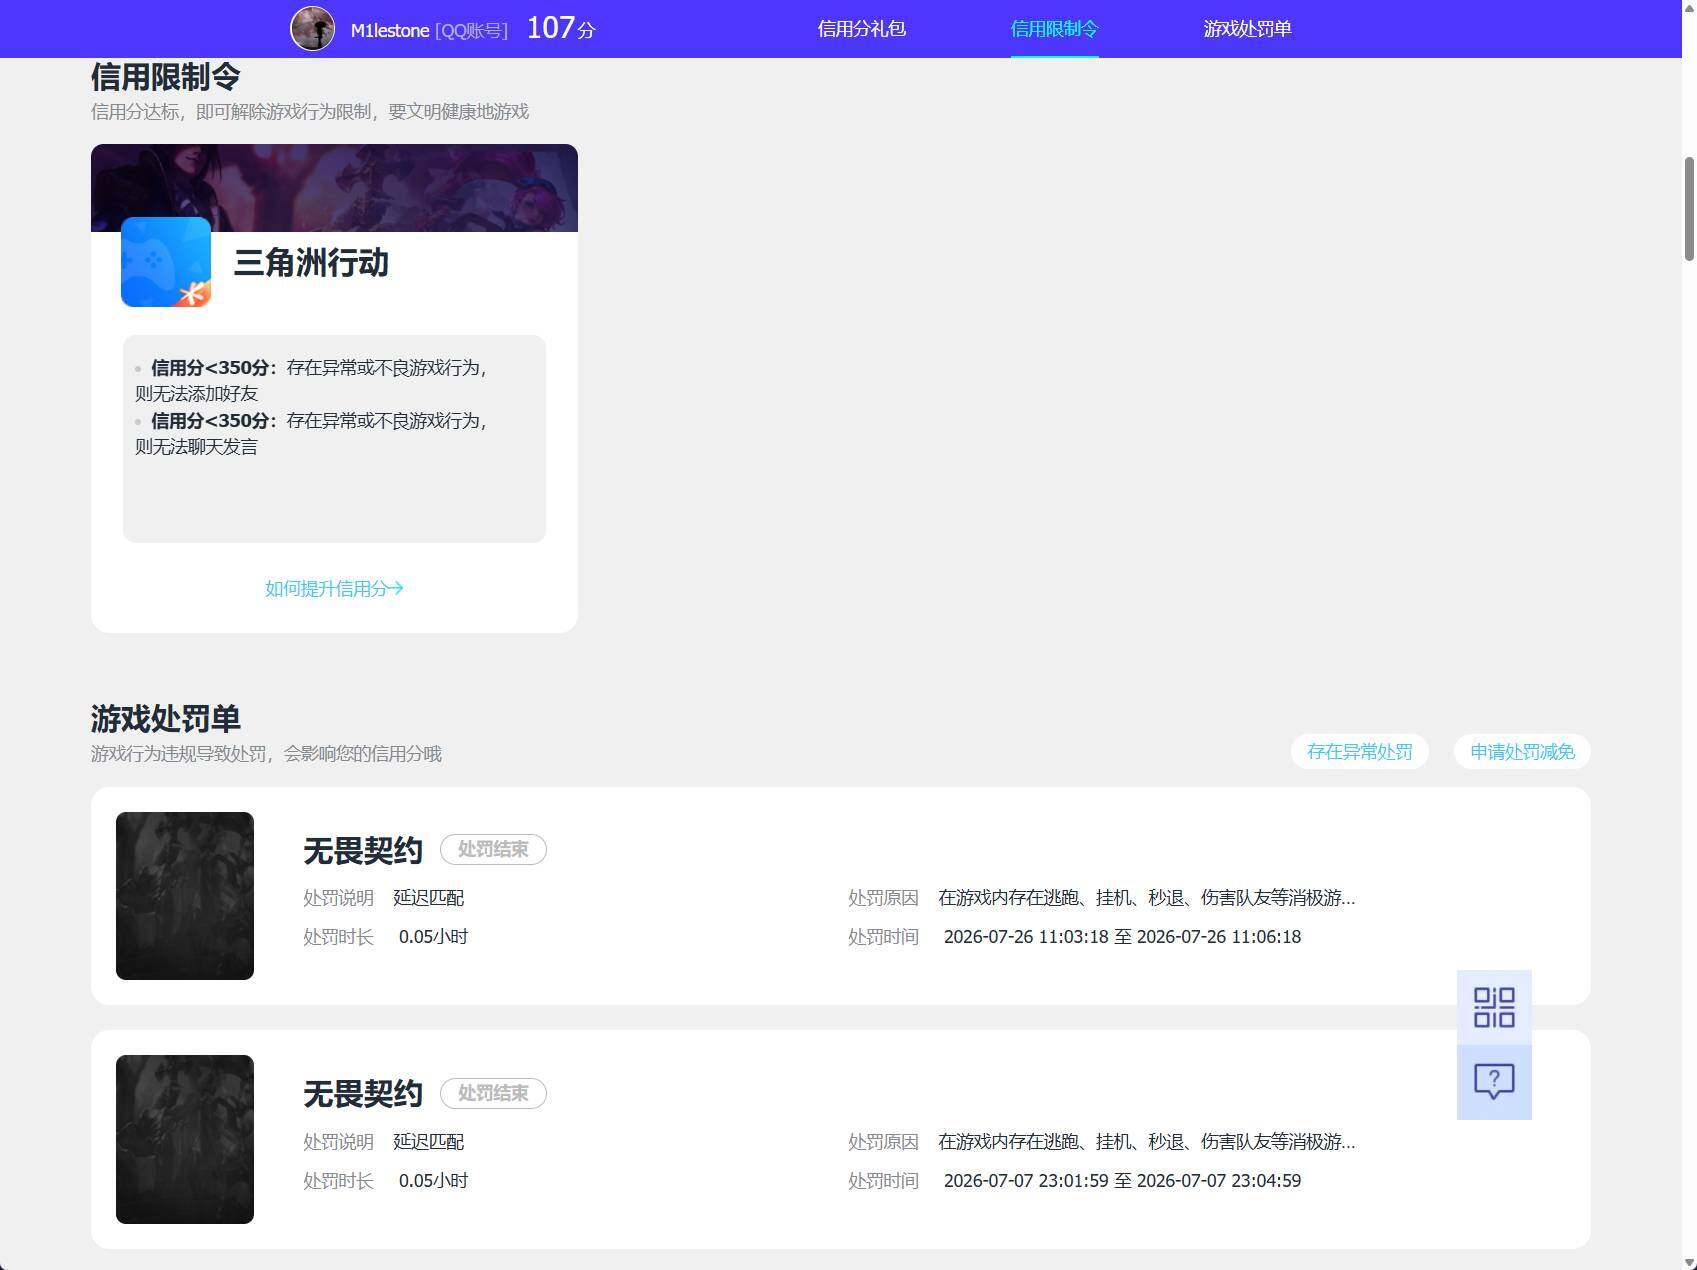Click the [QQ账号] account label
Image resolution: width=1697 pixels, height=1270 pixels.
(471, 30)
